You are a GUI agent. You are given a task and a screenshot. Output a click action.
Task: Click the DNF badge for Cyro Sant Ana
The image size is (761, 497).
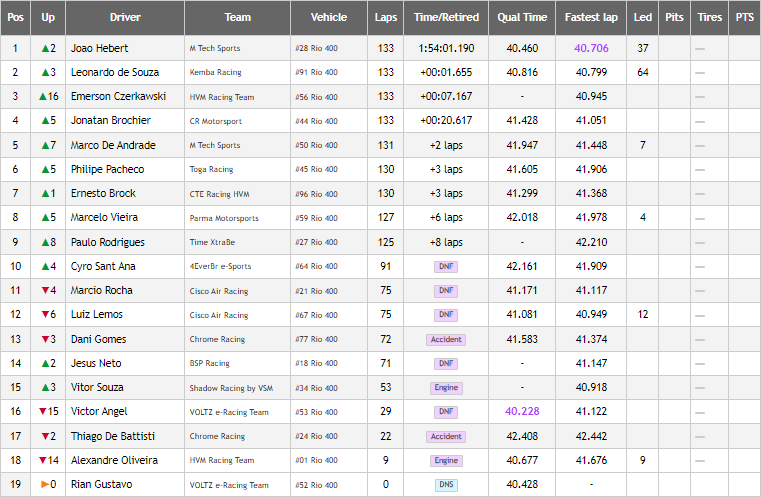(x=446, y=266)
